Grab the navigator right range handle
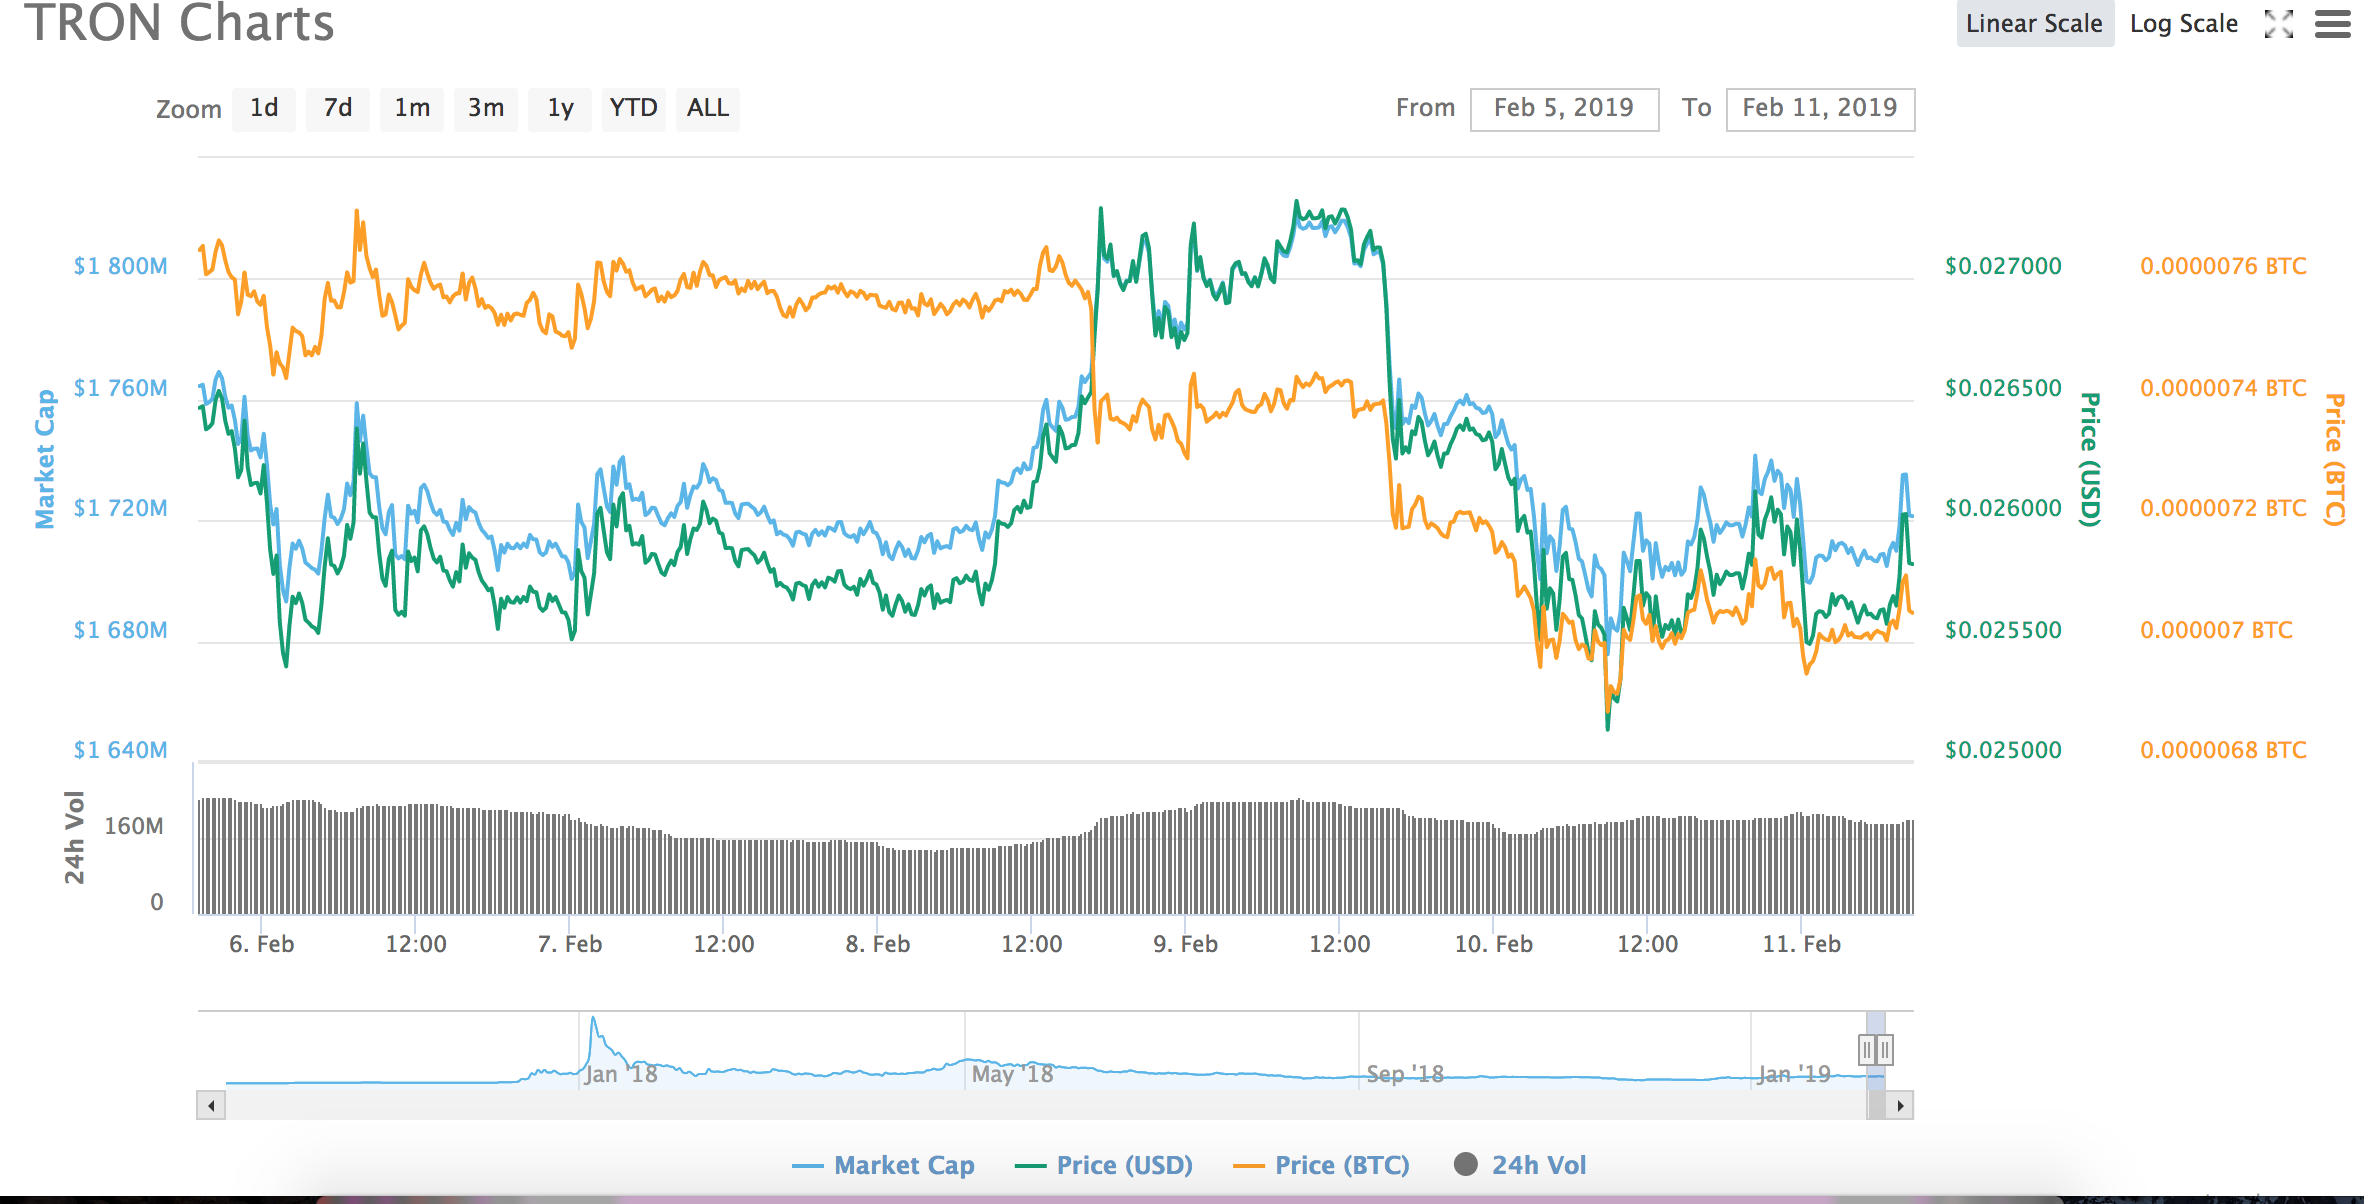 1885,1050
